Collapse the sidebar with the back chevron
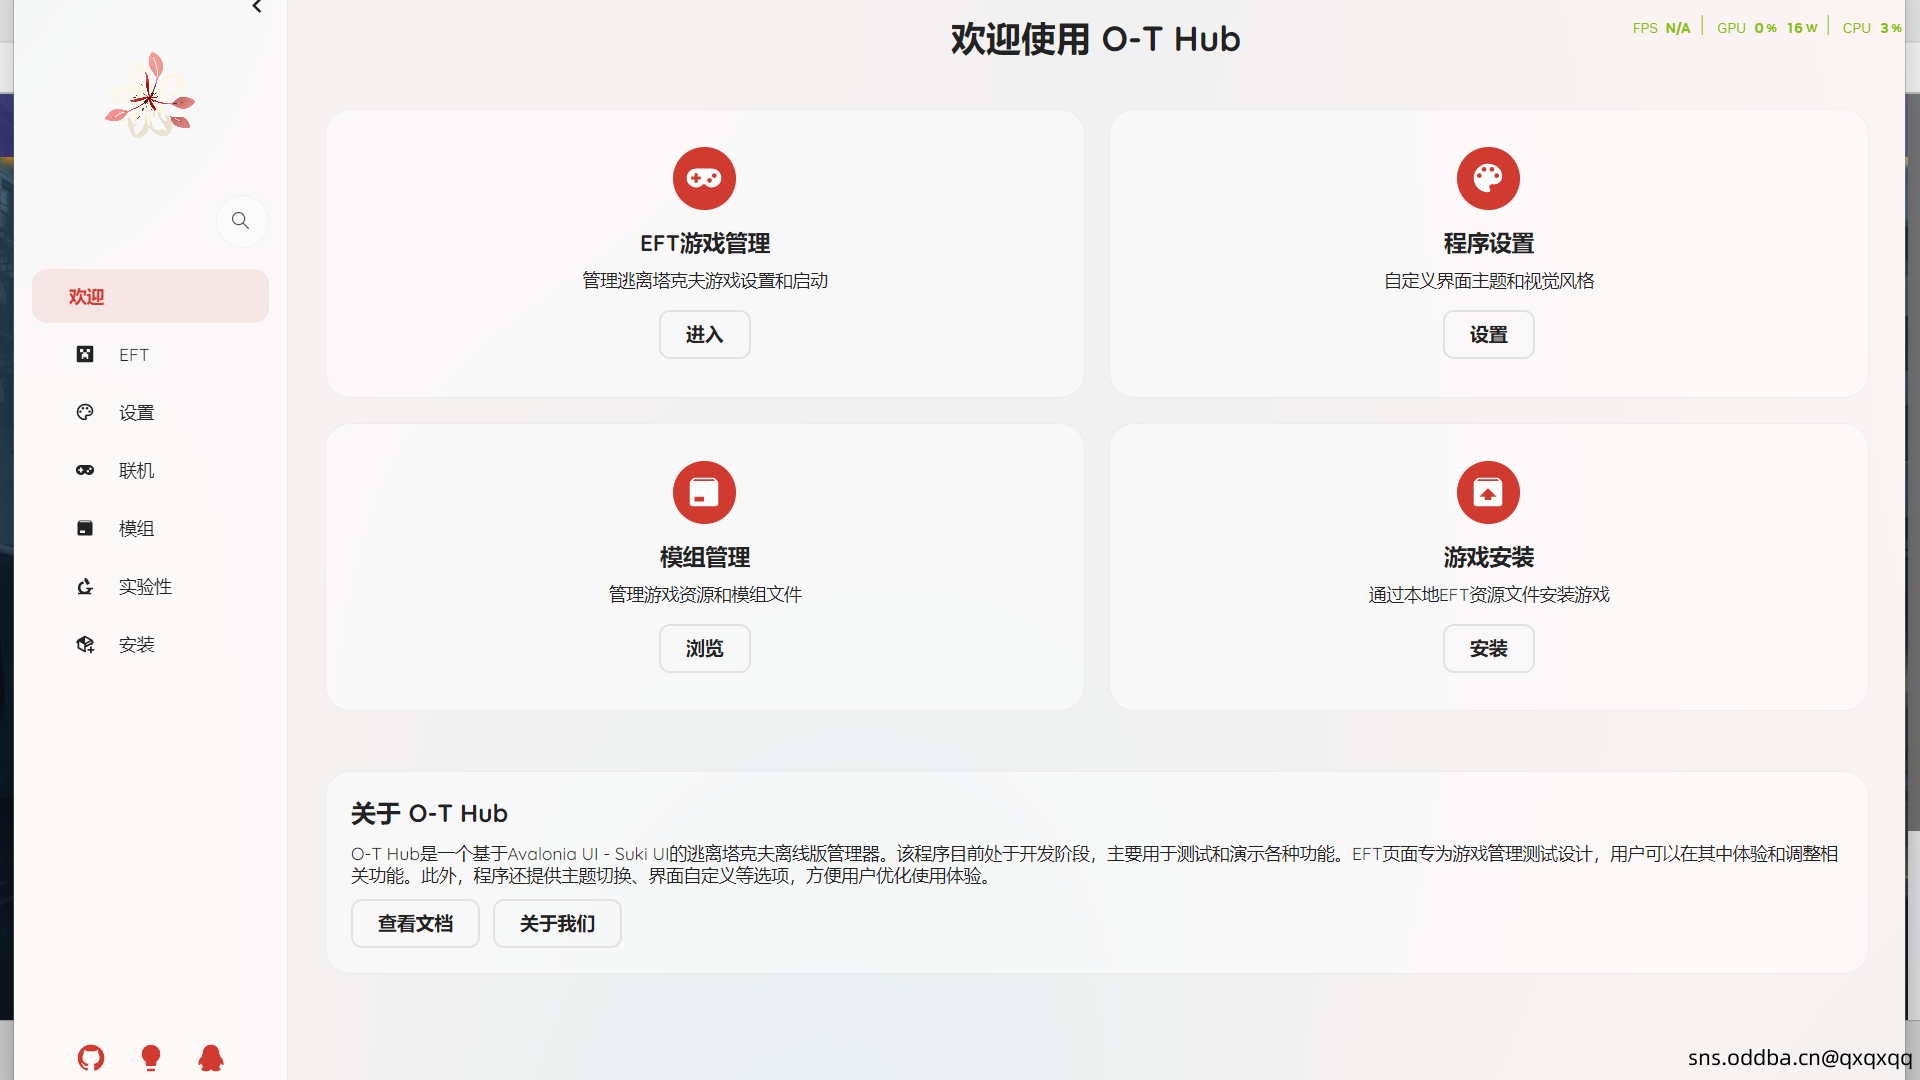This screenshot has height=1080, width=1920. point(257,7)
